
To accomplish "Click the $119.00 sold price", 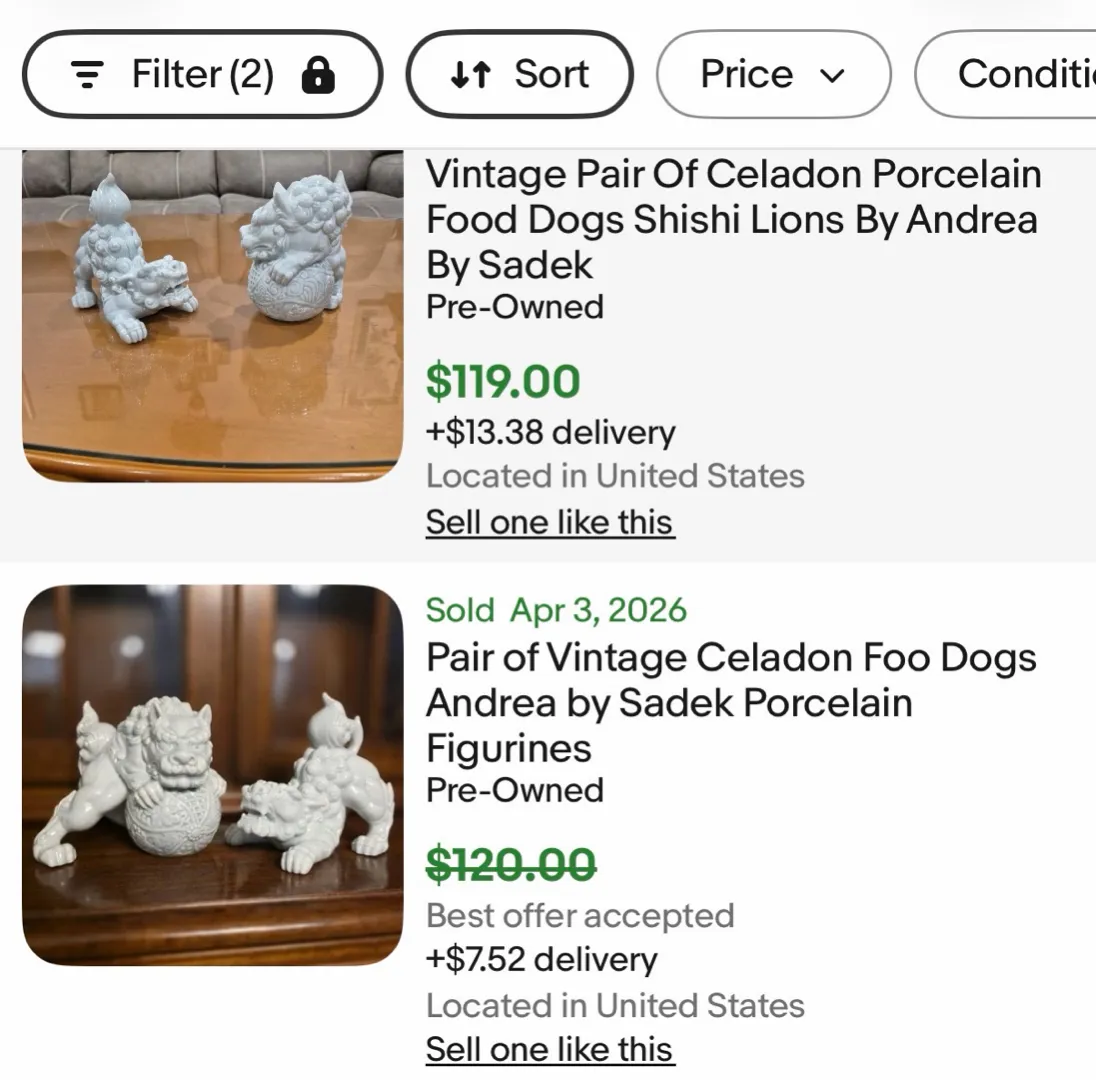I will pyautogui.click(x=503, y=381).
